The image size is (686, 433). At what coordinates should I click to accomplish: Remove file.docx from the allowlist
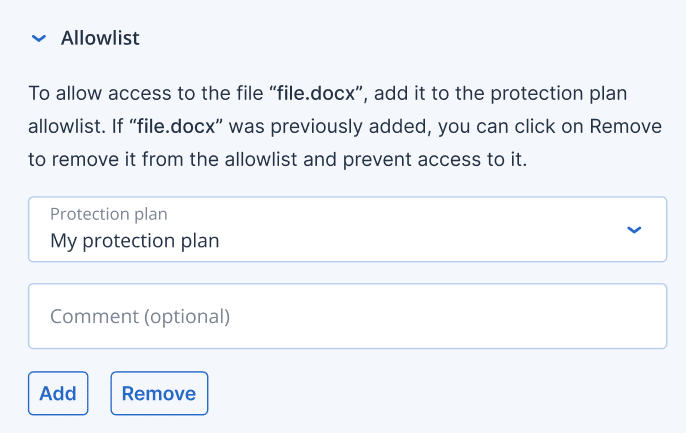[x=159, y=393]
